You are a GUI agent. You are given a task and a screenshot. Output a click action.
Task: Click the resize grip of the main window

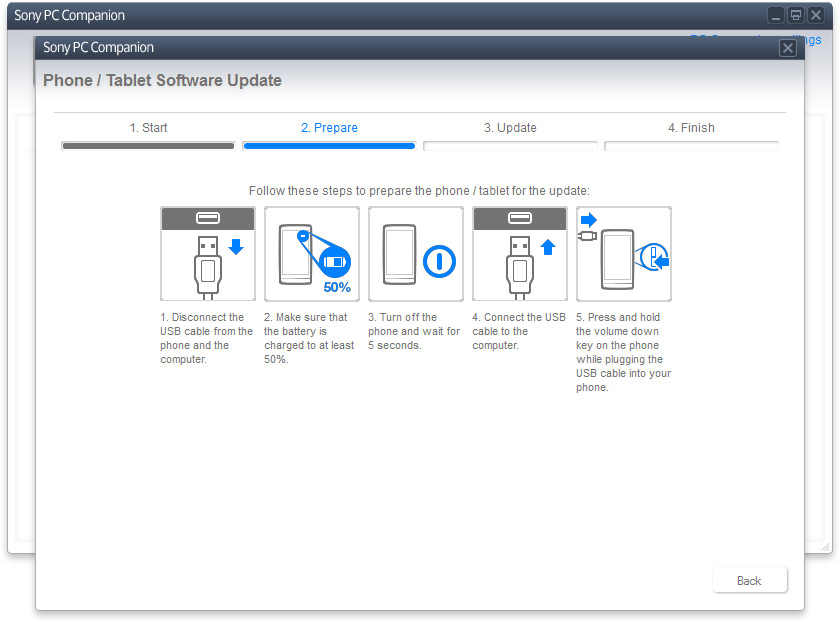coord(827,547)
